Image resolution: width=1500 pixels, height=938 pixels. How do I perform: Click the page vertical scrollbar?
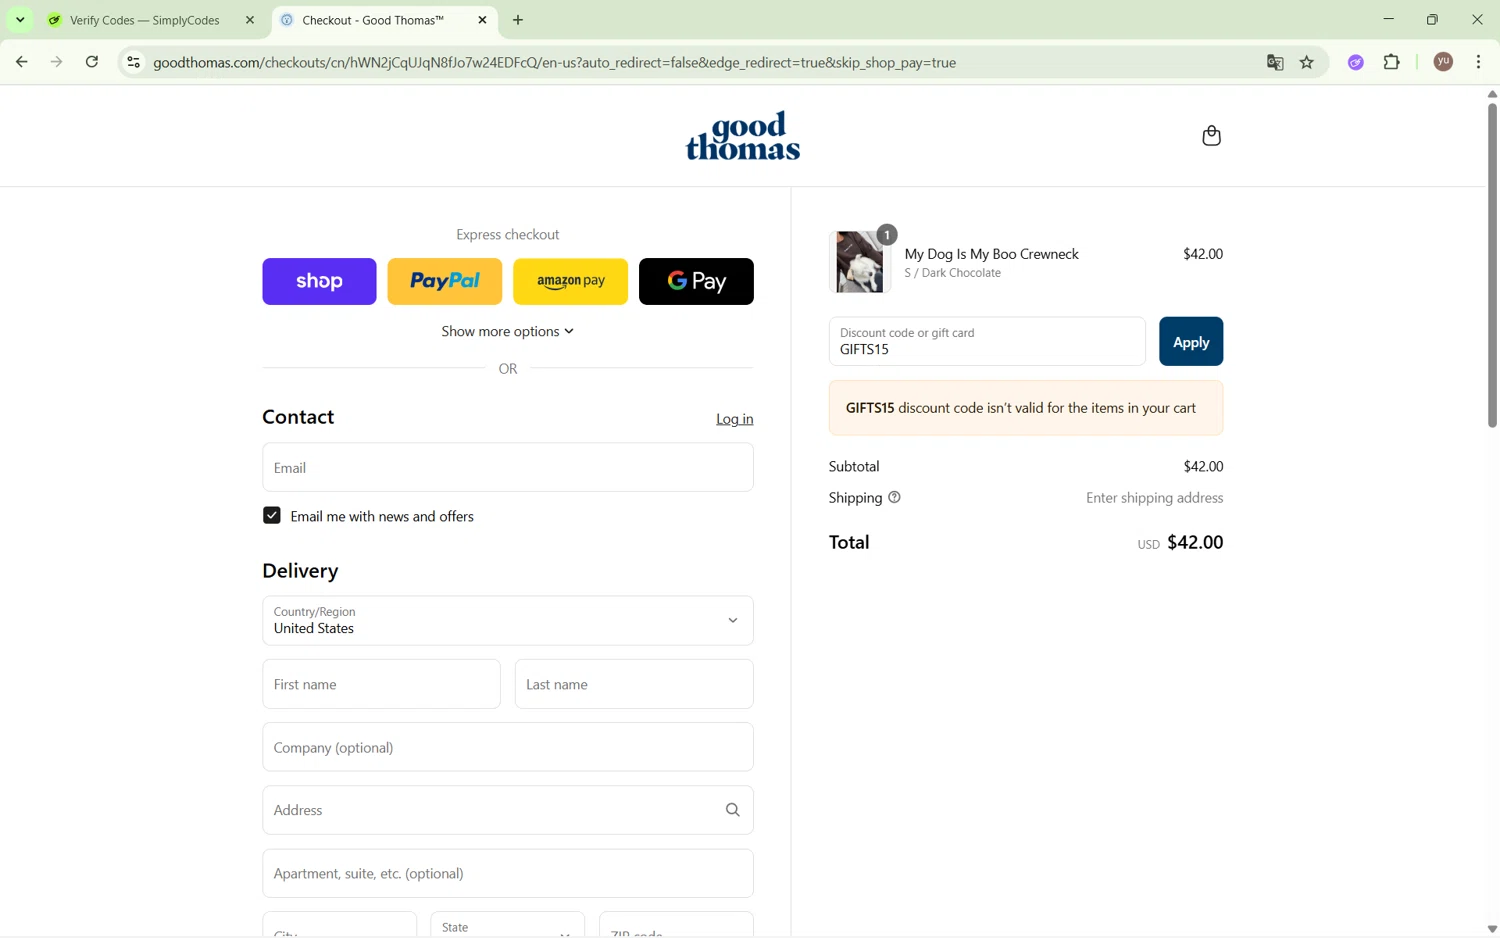tap(1491, 265)
